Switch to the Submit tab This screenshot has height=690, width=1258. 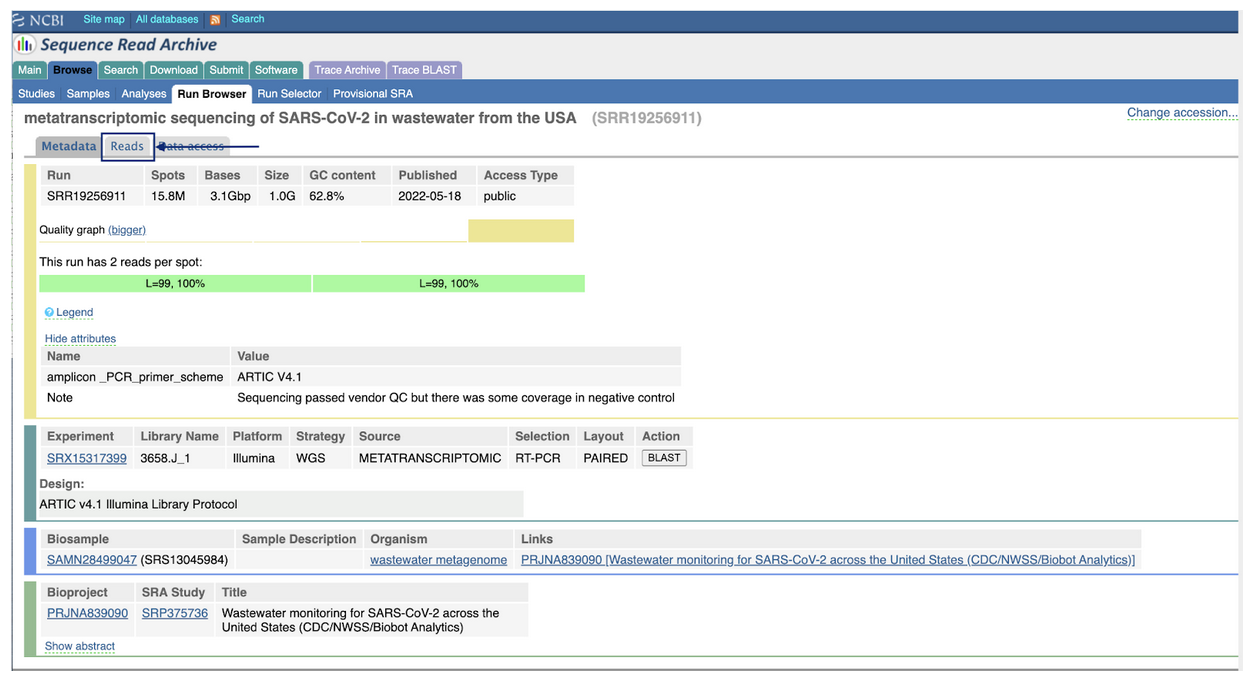(226, 70)
